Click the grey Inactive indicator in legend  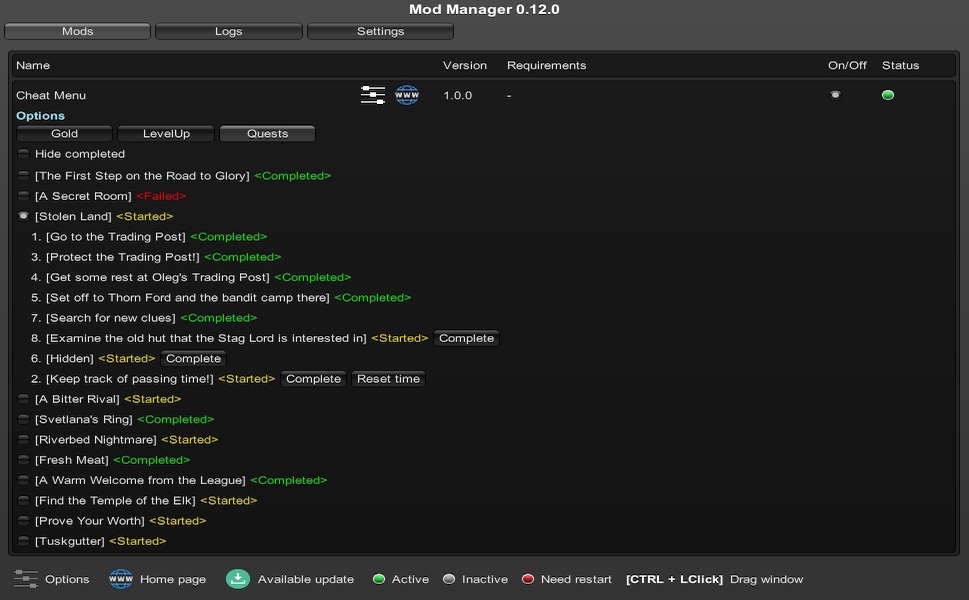[449, 579]
